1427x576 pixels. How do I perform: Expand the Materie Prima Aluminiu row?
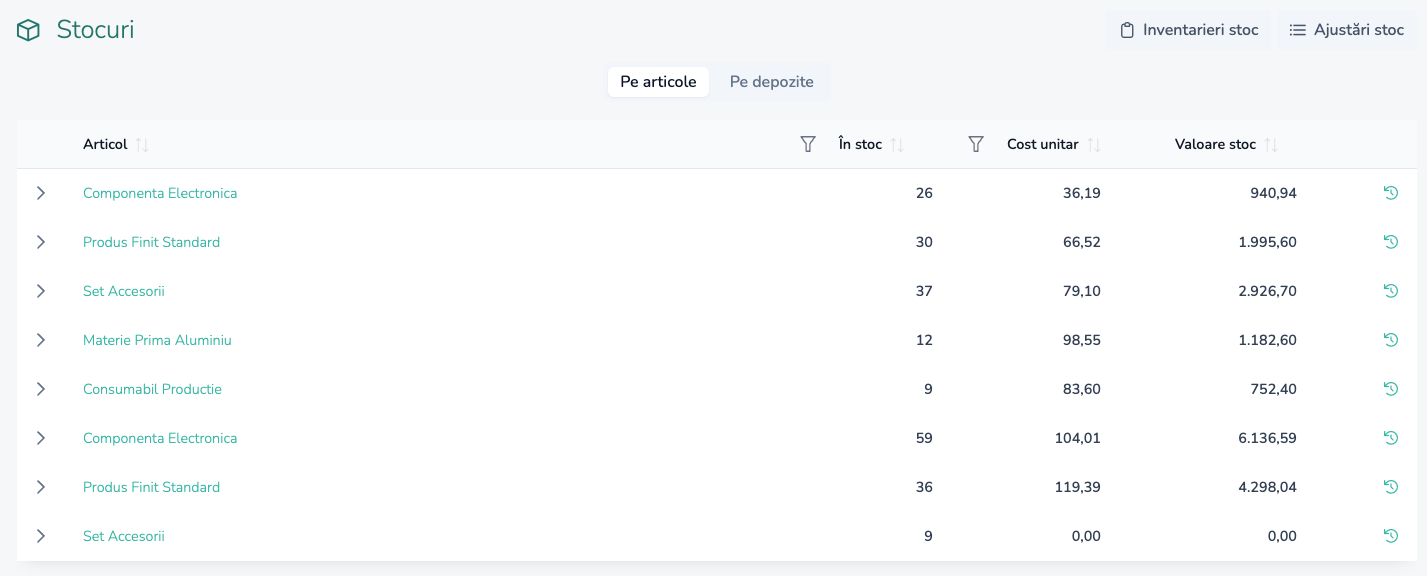tap(41, 340)
